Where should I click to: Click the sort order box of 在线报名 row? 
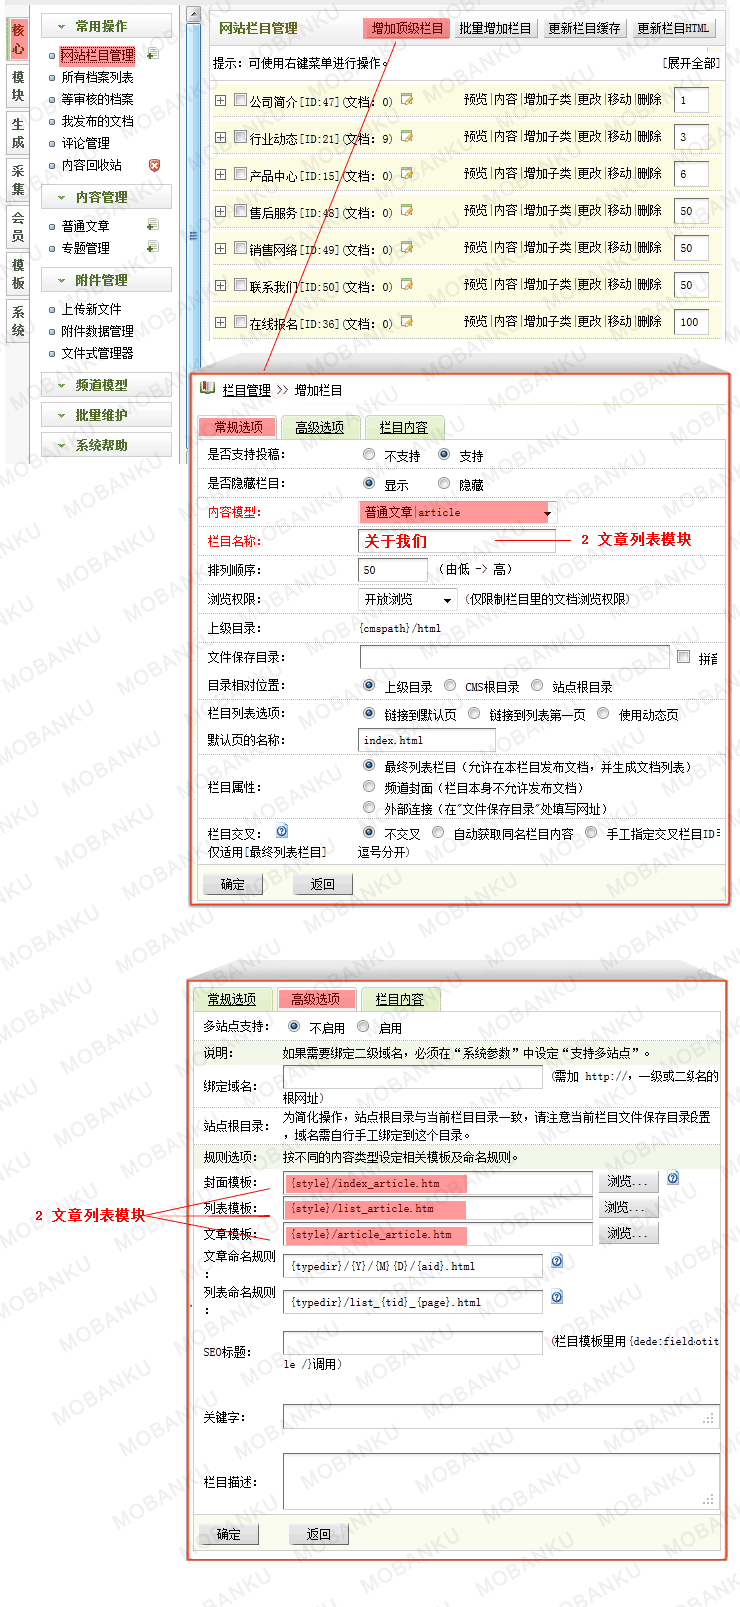pyautogui.click(x=692, y=322)
